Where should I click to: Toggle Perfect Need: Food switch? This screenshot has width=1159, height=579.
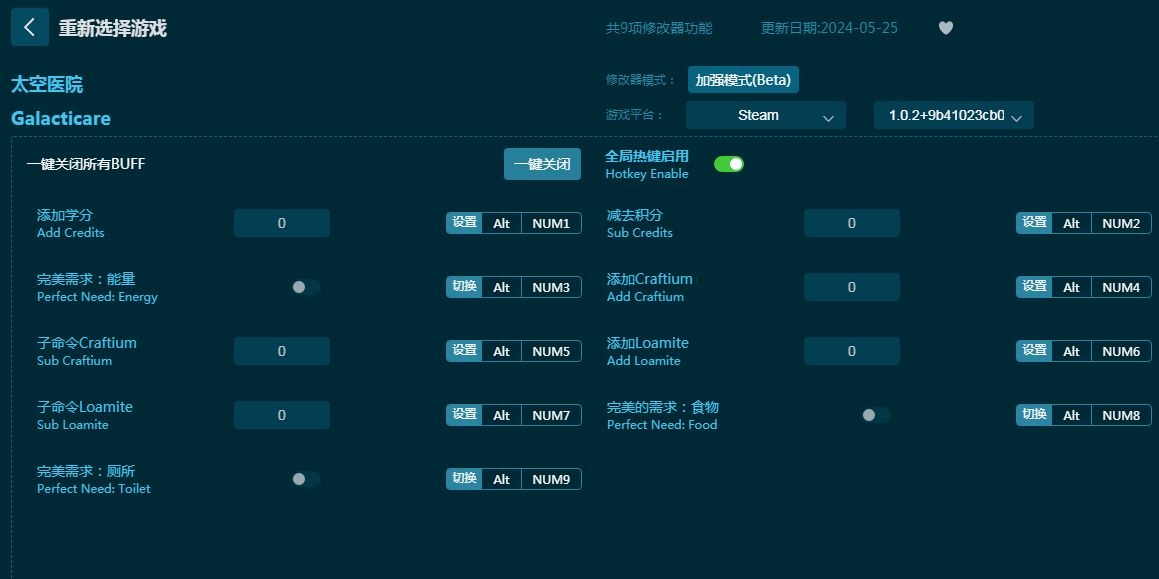875,415
